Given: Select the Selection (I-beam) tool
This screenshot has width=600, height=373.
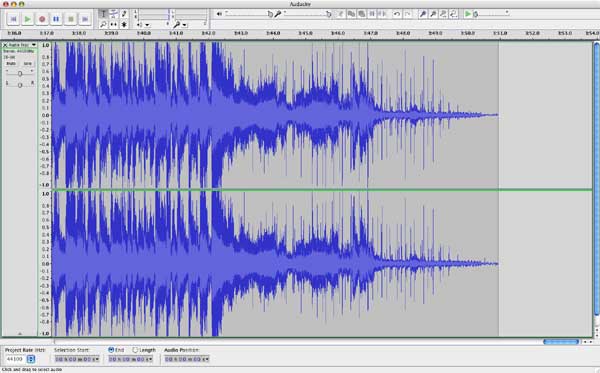Looking at the screenshot, I should click(103, 14).
